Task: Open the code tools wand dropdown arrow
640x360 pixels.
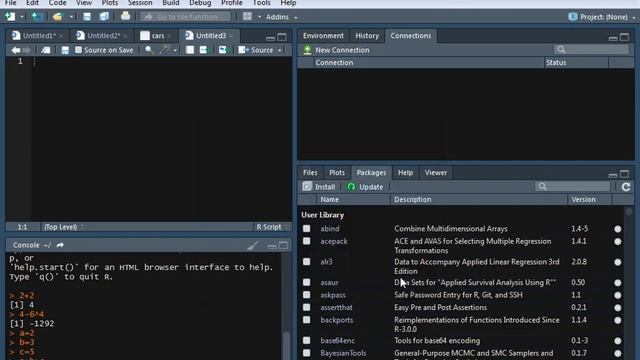Action: (x=175, y=51)
